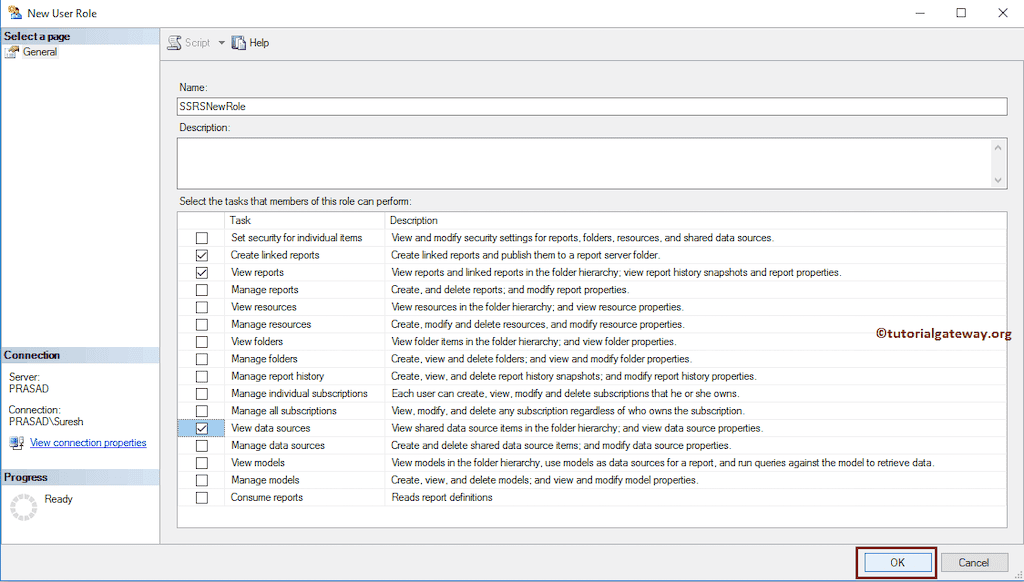
Task: Click the Help icon on the toolbar
Action: 239,42
